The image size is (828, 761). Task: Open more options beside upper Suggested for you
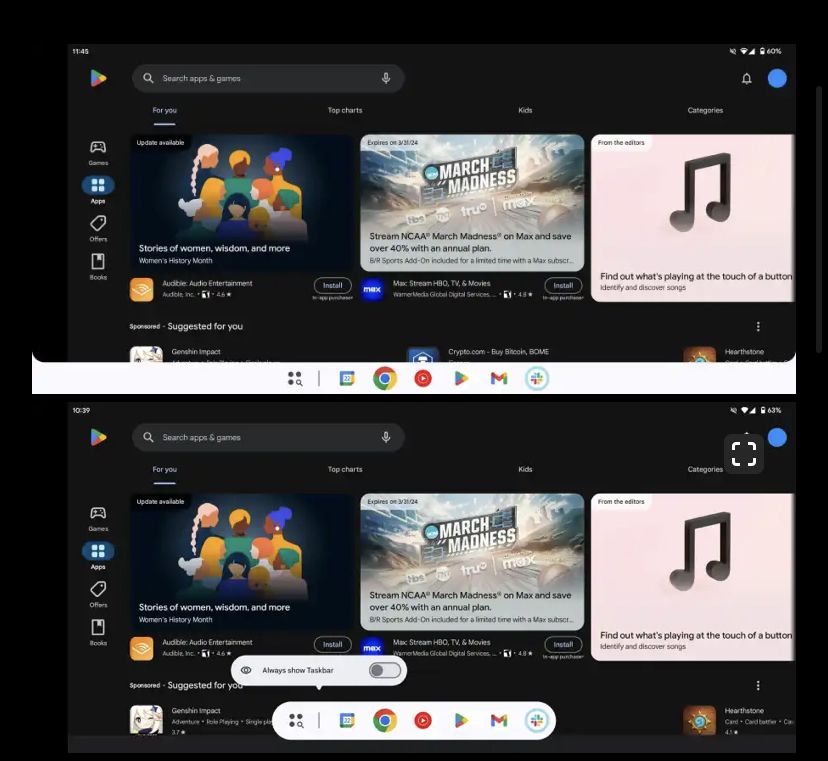(x=758, y=326)
